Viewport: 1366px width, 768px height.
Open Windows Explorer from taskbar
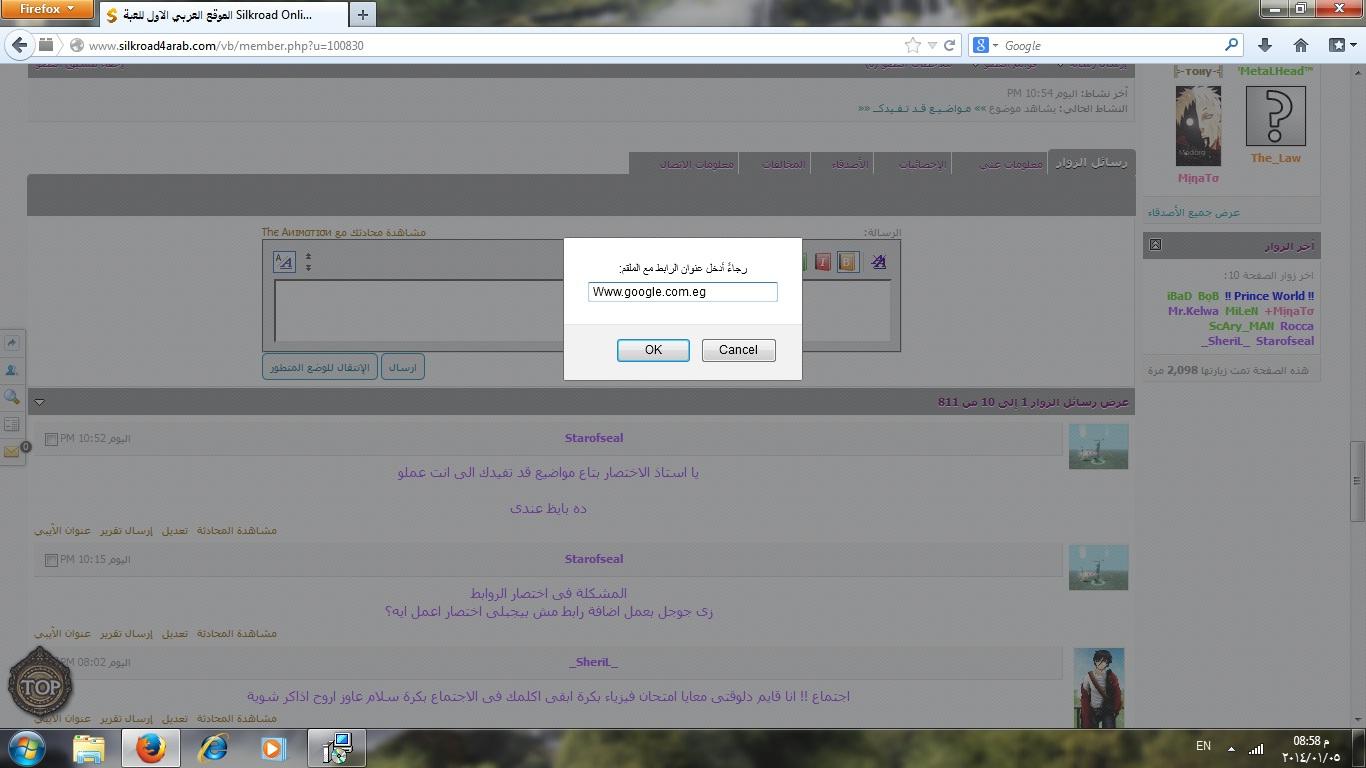[89, 748]
